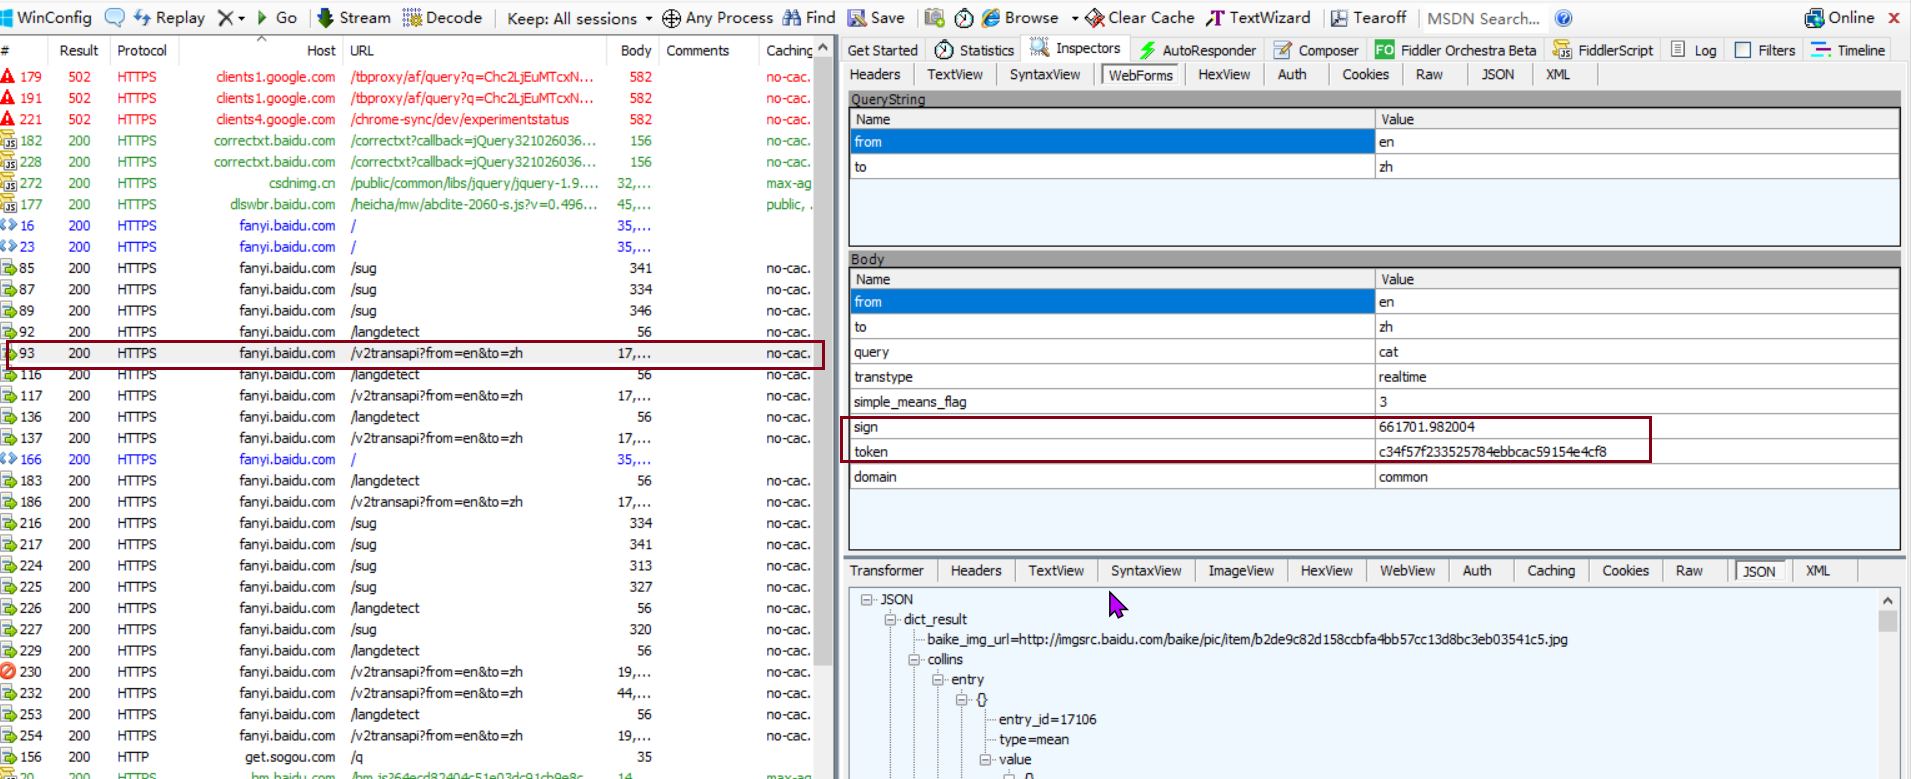This screenshot has height=779, width=1911.
Task: Open WinConfig from the toolbar
Action: [x=47, y=18]
